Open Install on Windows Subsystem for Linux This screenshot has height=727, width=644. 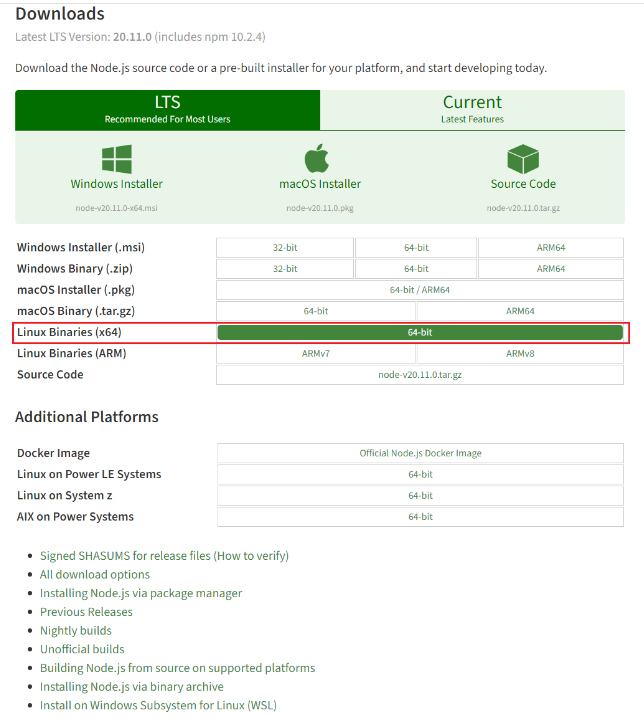pos(158,705)
